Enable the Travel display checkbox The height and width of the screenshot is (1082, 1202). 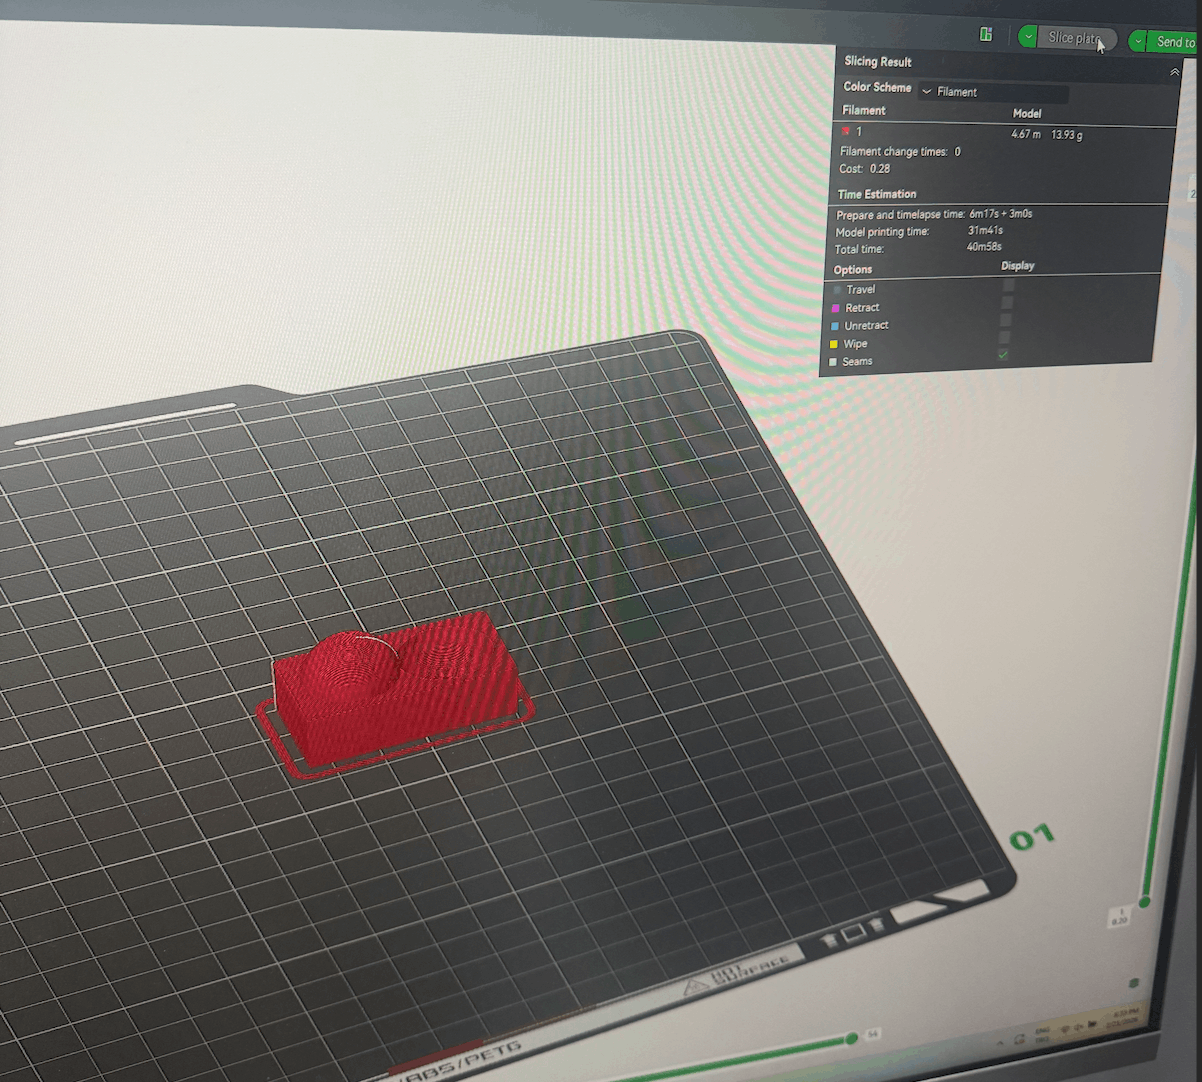tap(1008, 286)
